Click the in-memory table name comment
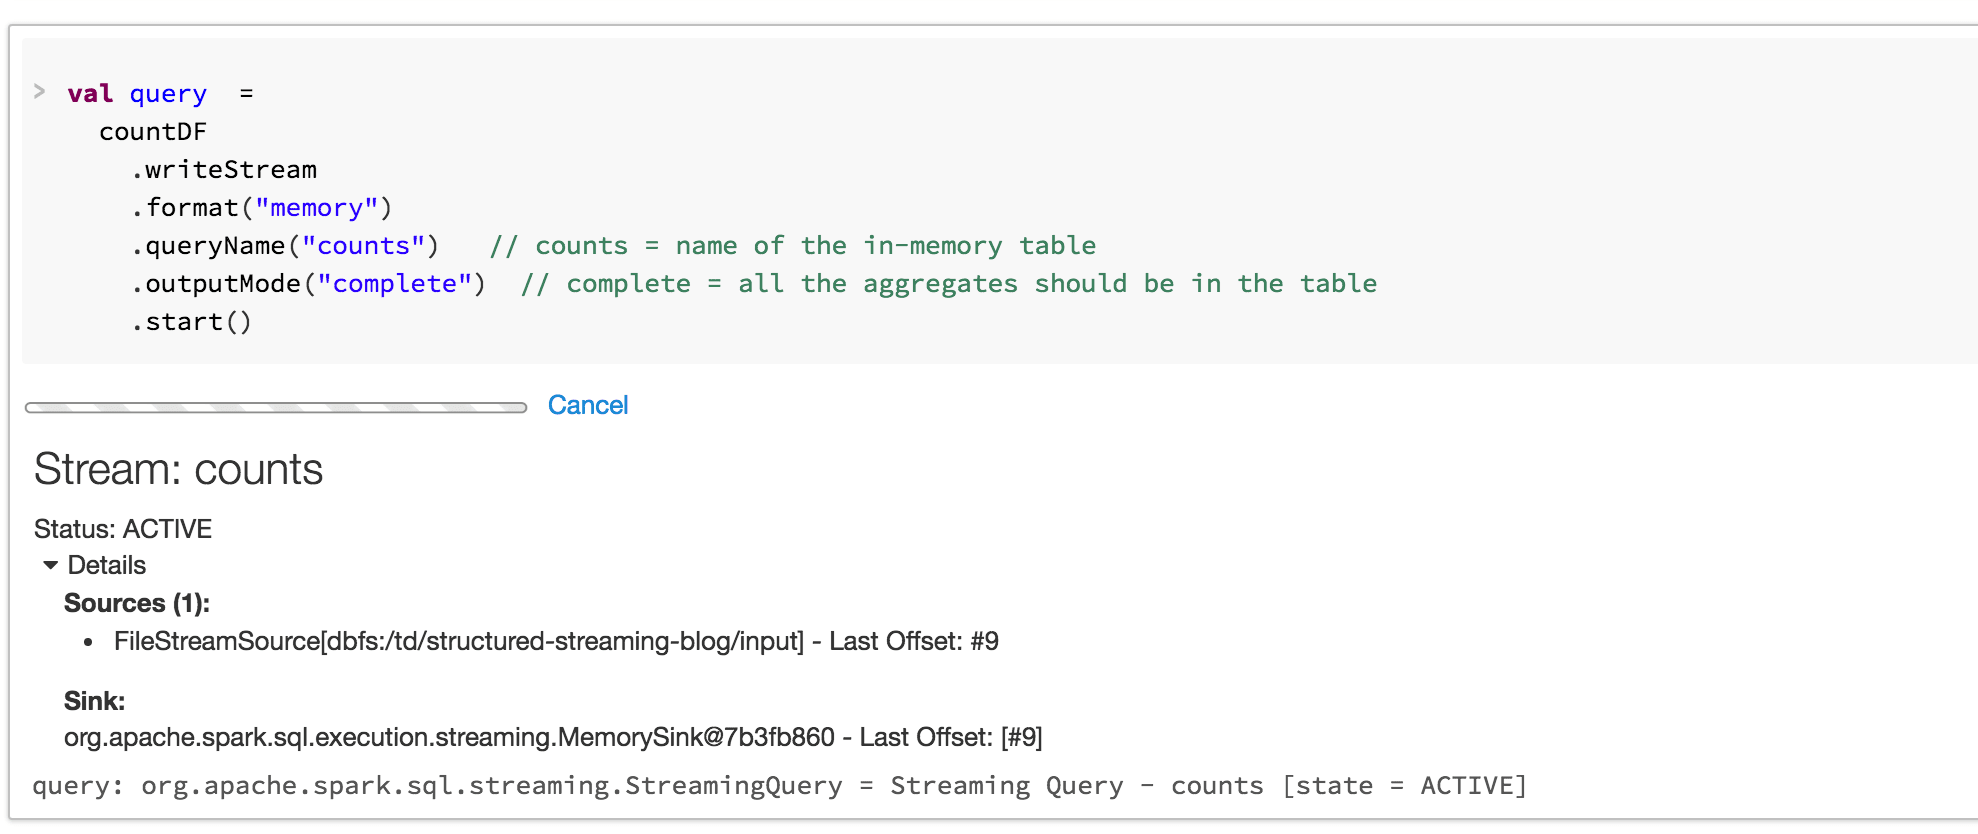This screenshot has width=1978, height=834. [x=792, y=246]
